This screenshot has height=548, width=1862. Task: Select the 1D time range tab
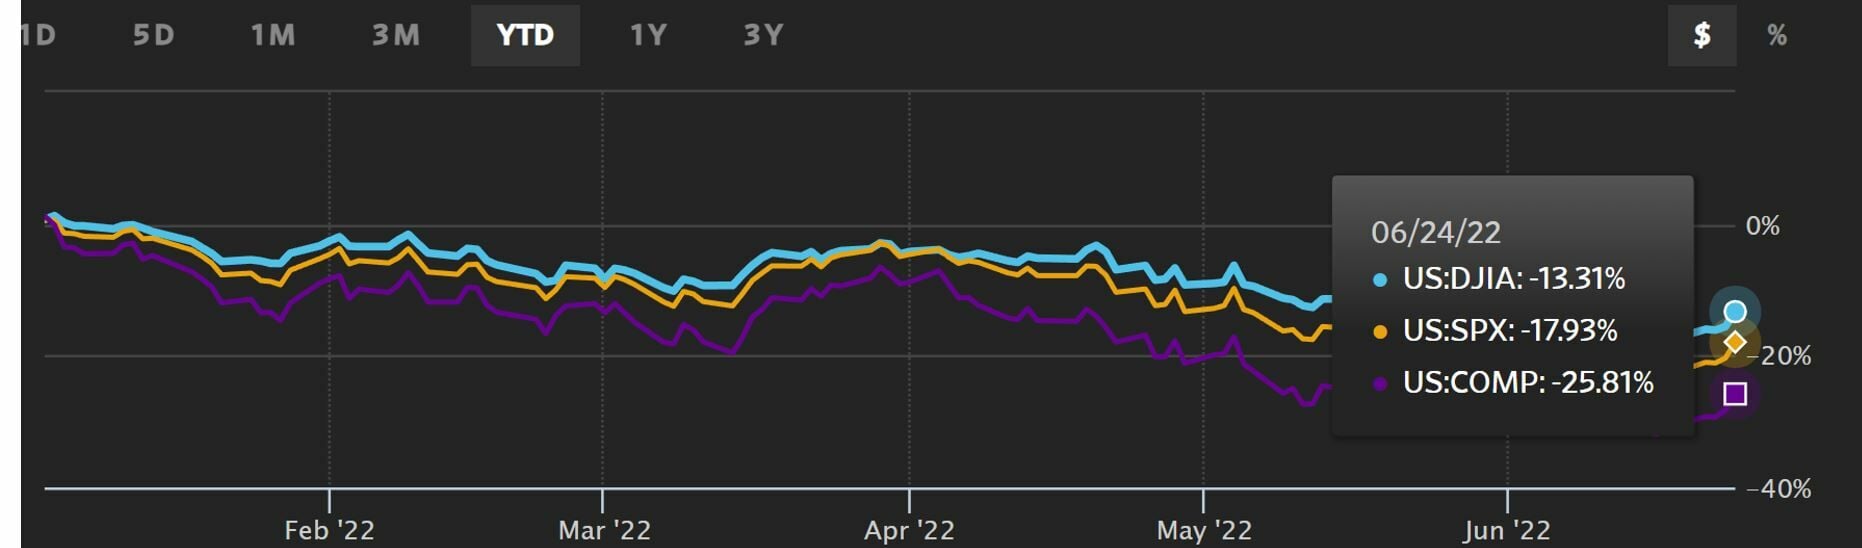click(38, 35)
